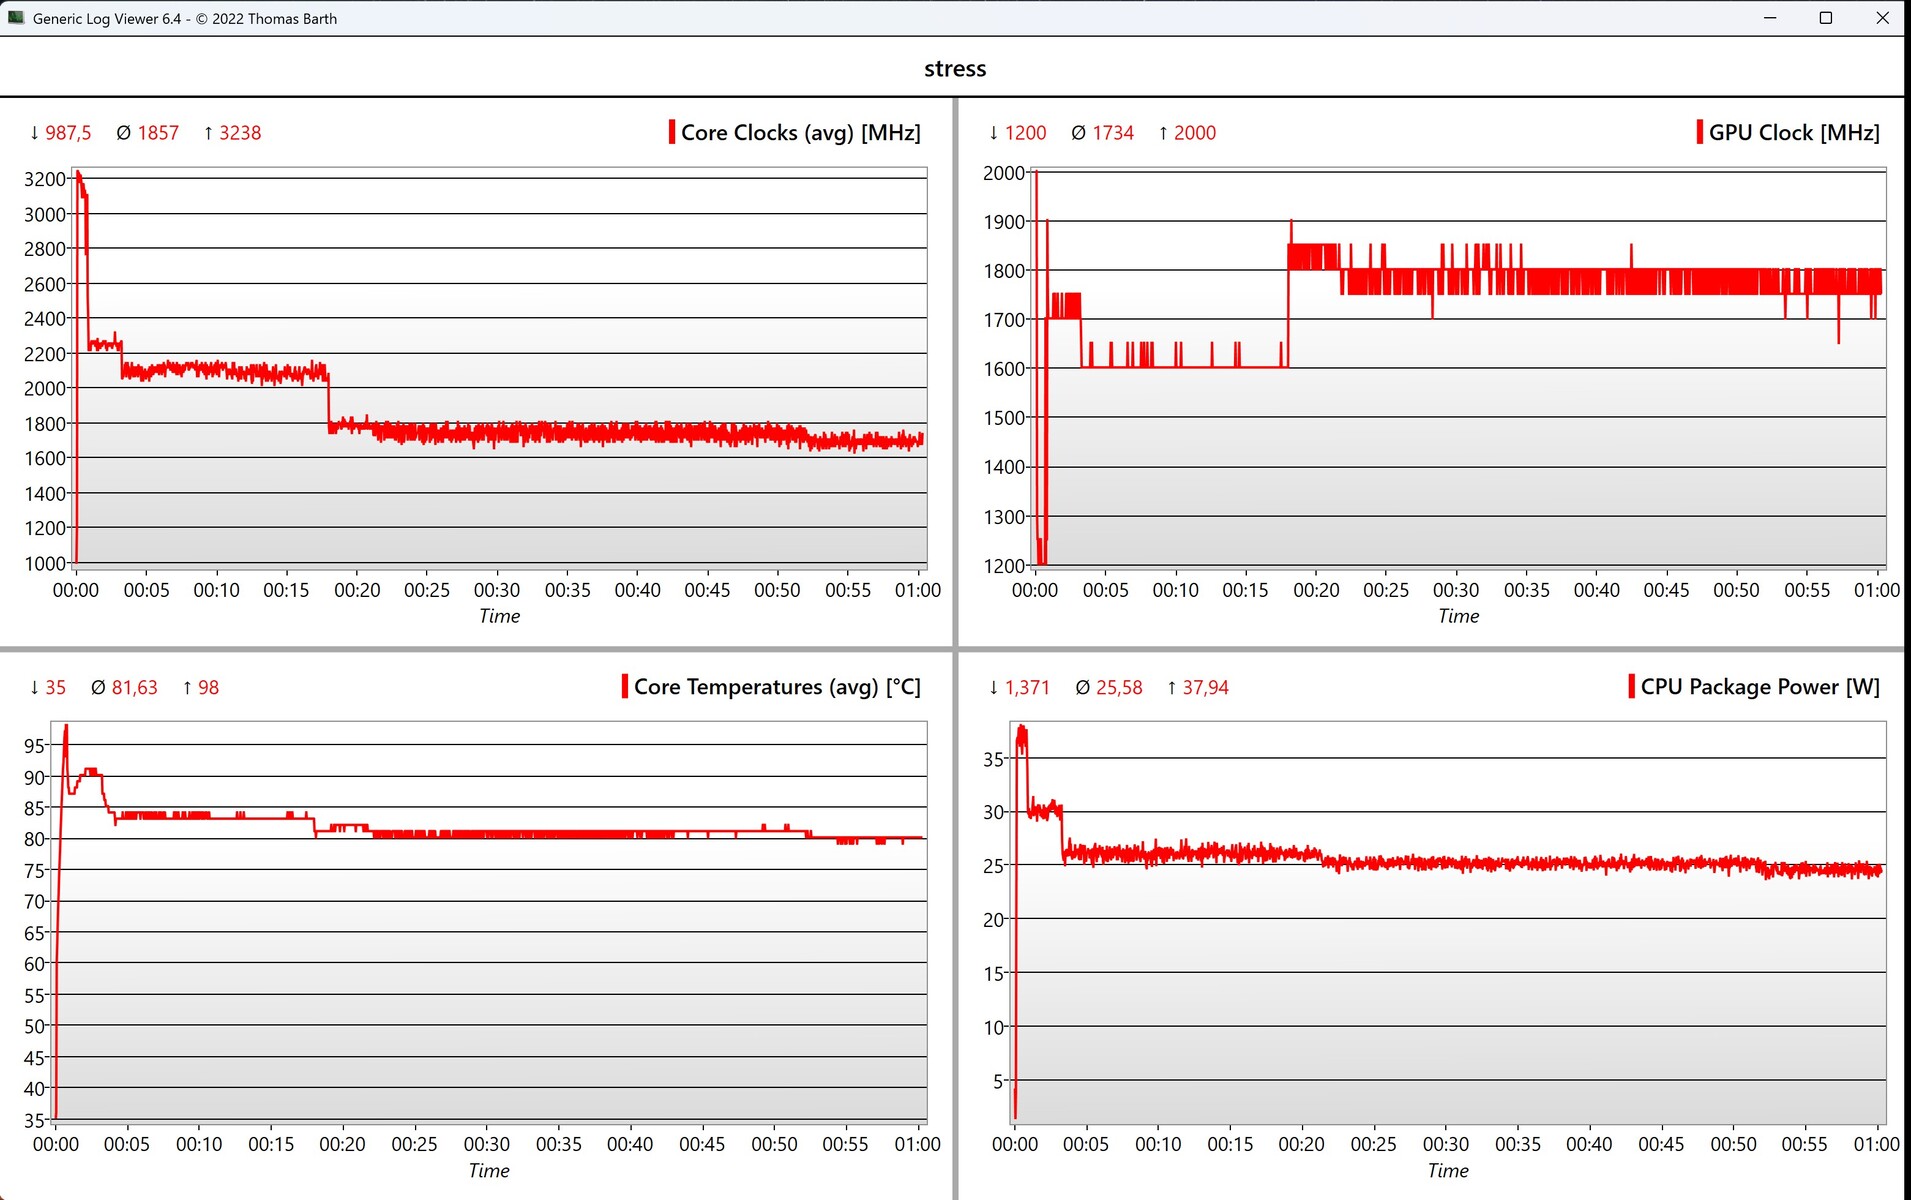Screen dimensions: 1911x1200
Task: Click the GPU Clock maximum value '2000'
Action: click(1195, 133)
